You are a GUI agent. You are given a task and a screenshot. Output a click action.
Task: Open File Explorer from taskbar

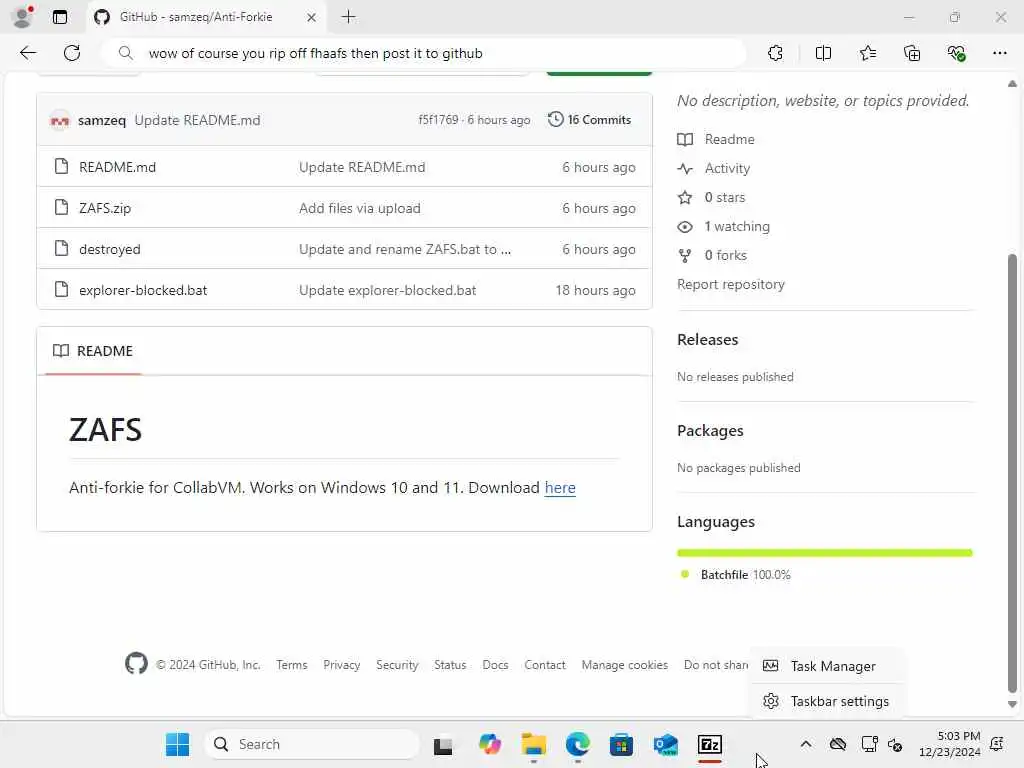[x=534, y=744]
